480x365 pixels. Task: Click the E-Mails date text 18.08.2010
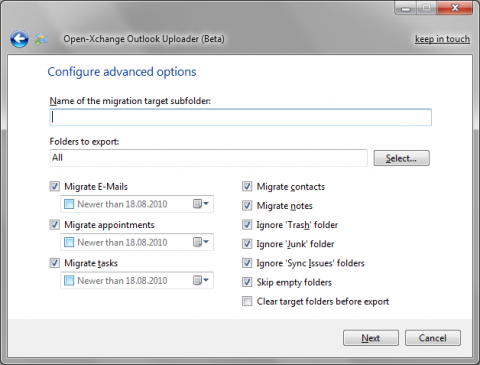[147, 204]
